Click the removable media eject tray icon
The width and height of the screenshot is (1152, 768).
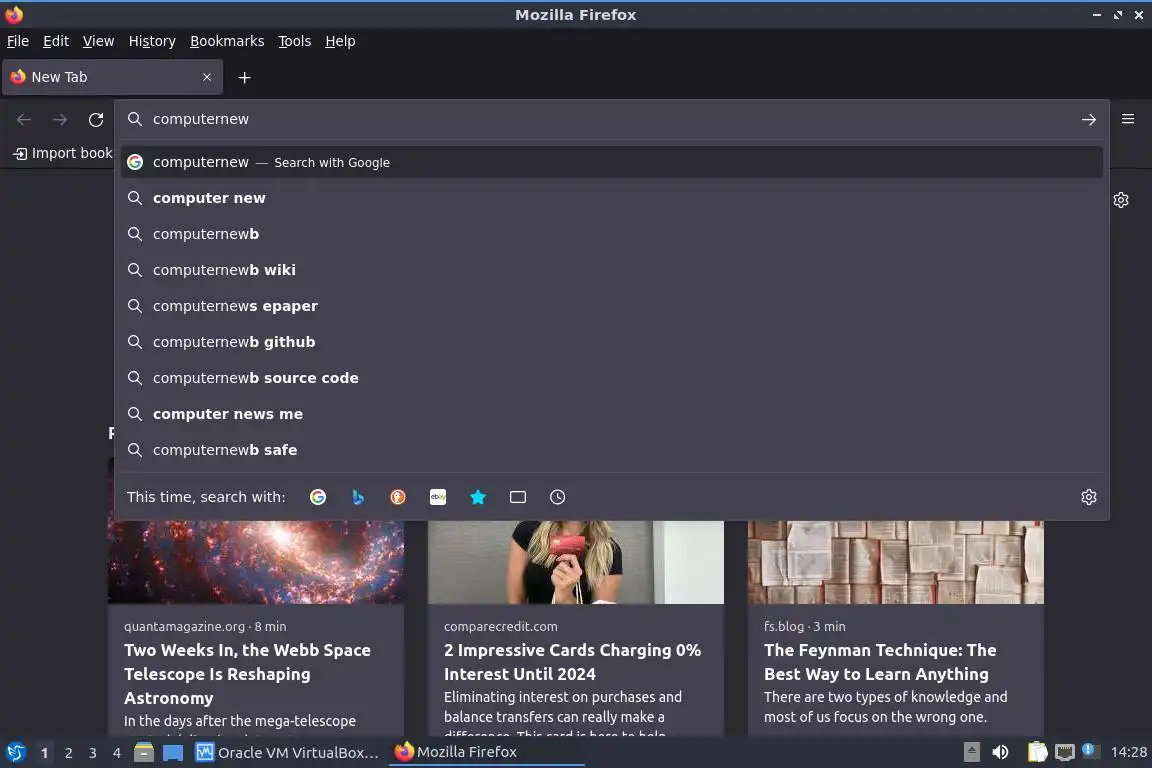(x=972, y=752)
